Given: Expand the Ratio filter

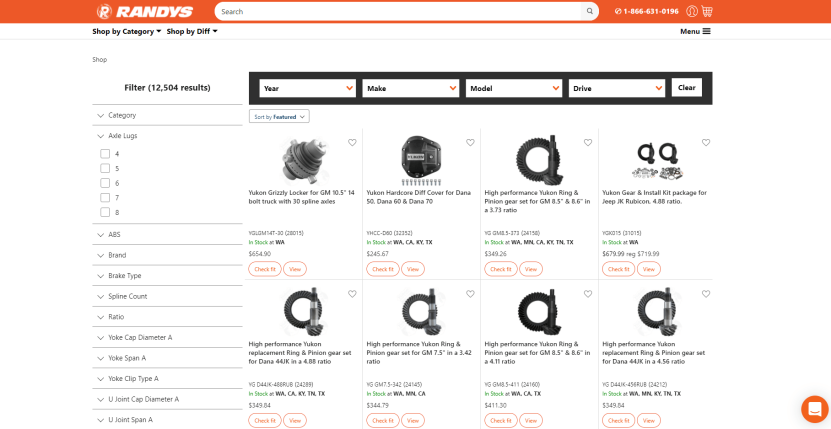Looking at the screenshot, I should [167, 317].
